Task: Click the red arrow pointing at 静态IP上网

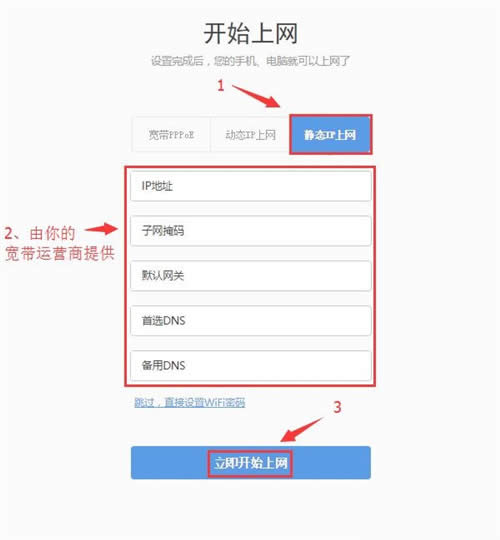Action: pos(257,96)
